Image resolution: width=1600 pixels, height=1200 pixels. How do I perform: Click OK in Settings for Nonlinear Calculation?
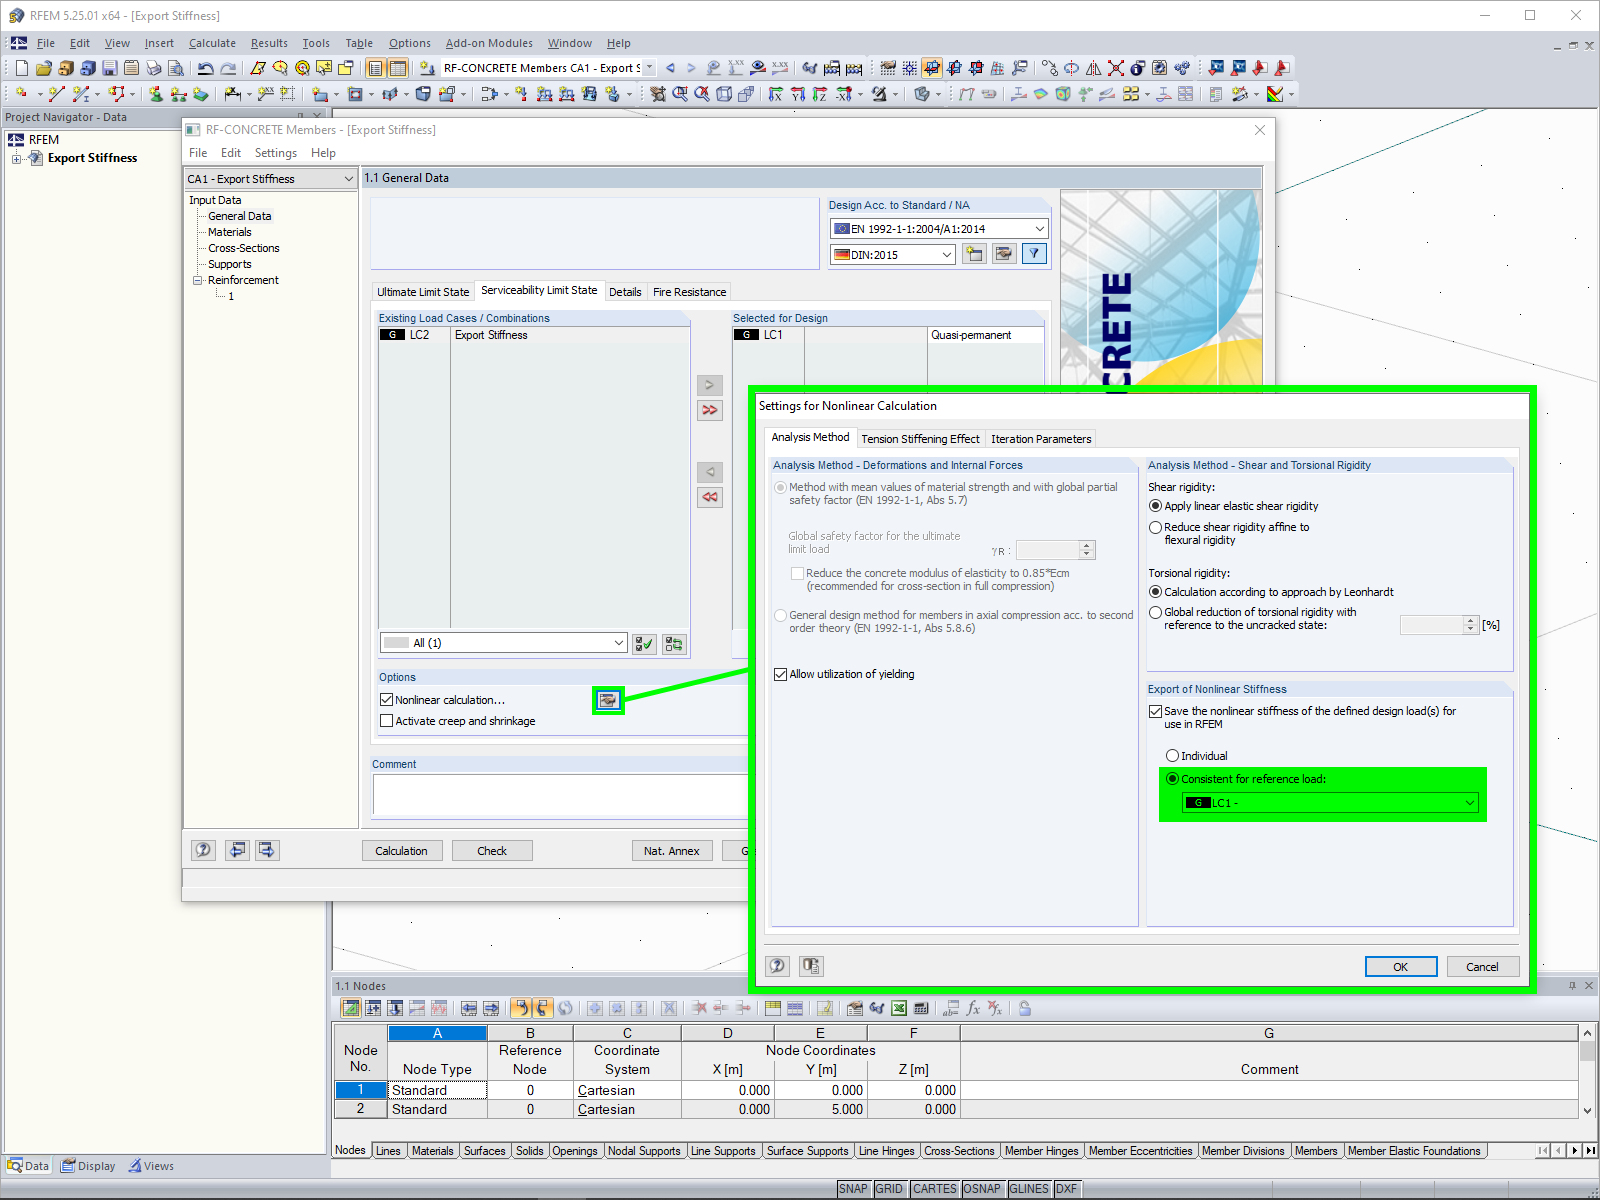[1401, 966]
